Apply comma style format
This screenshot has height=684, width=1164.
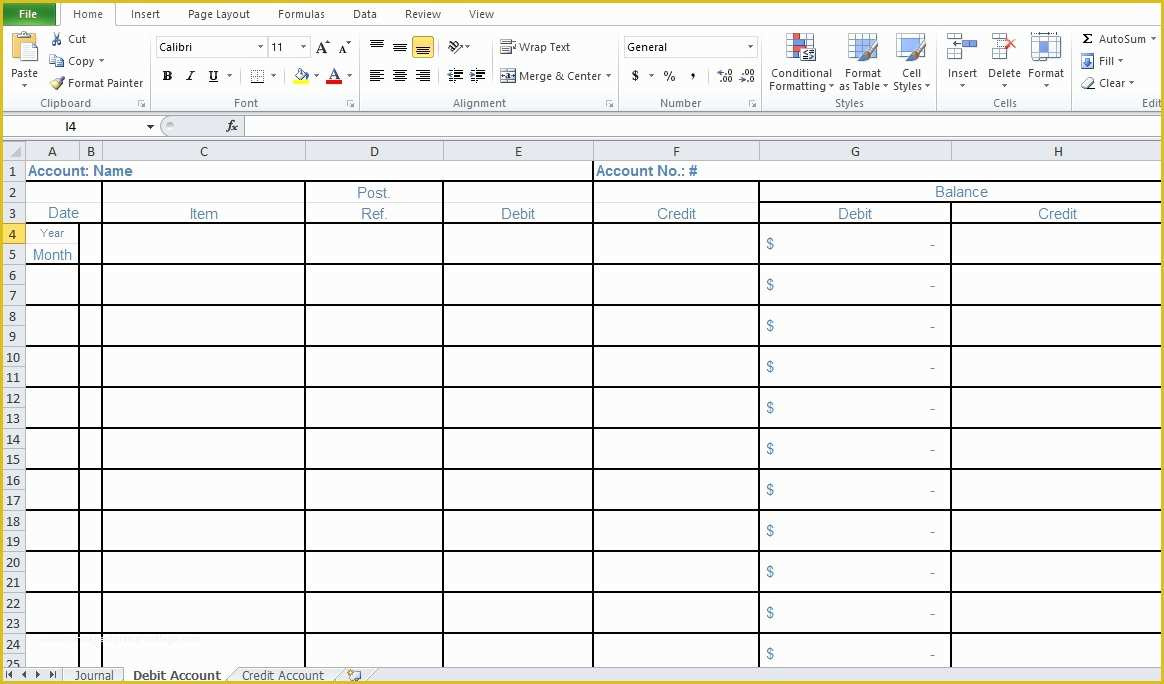[x=693, y=76]
